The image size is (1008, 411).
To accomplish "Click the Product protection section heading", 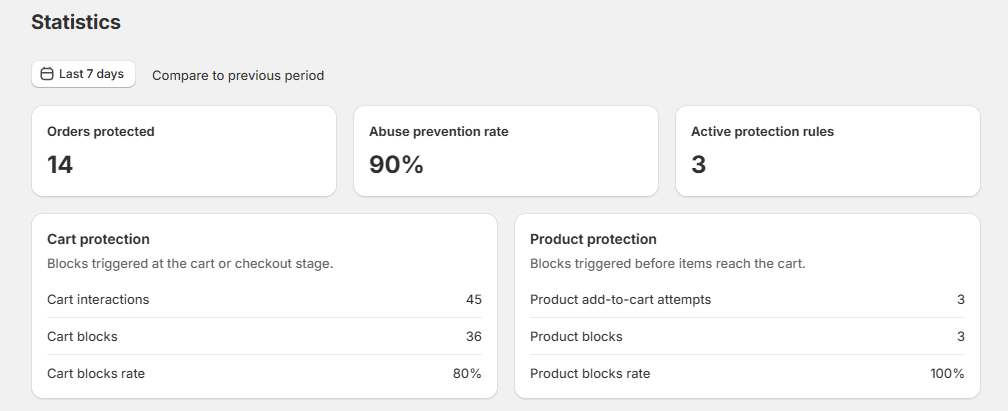I will [593, 239].
